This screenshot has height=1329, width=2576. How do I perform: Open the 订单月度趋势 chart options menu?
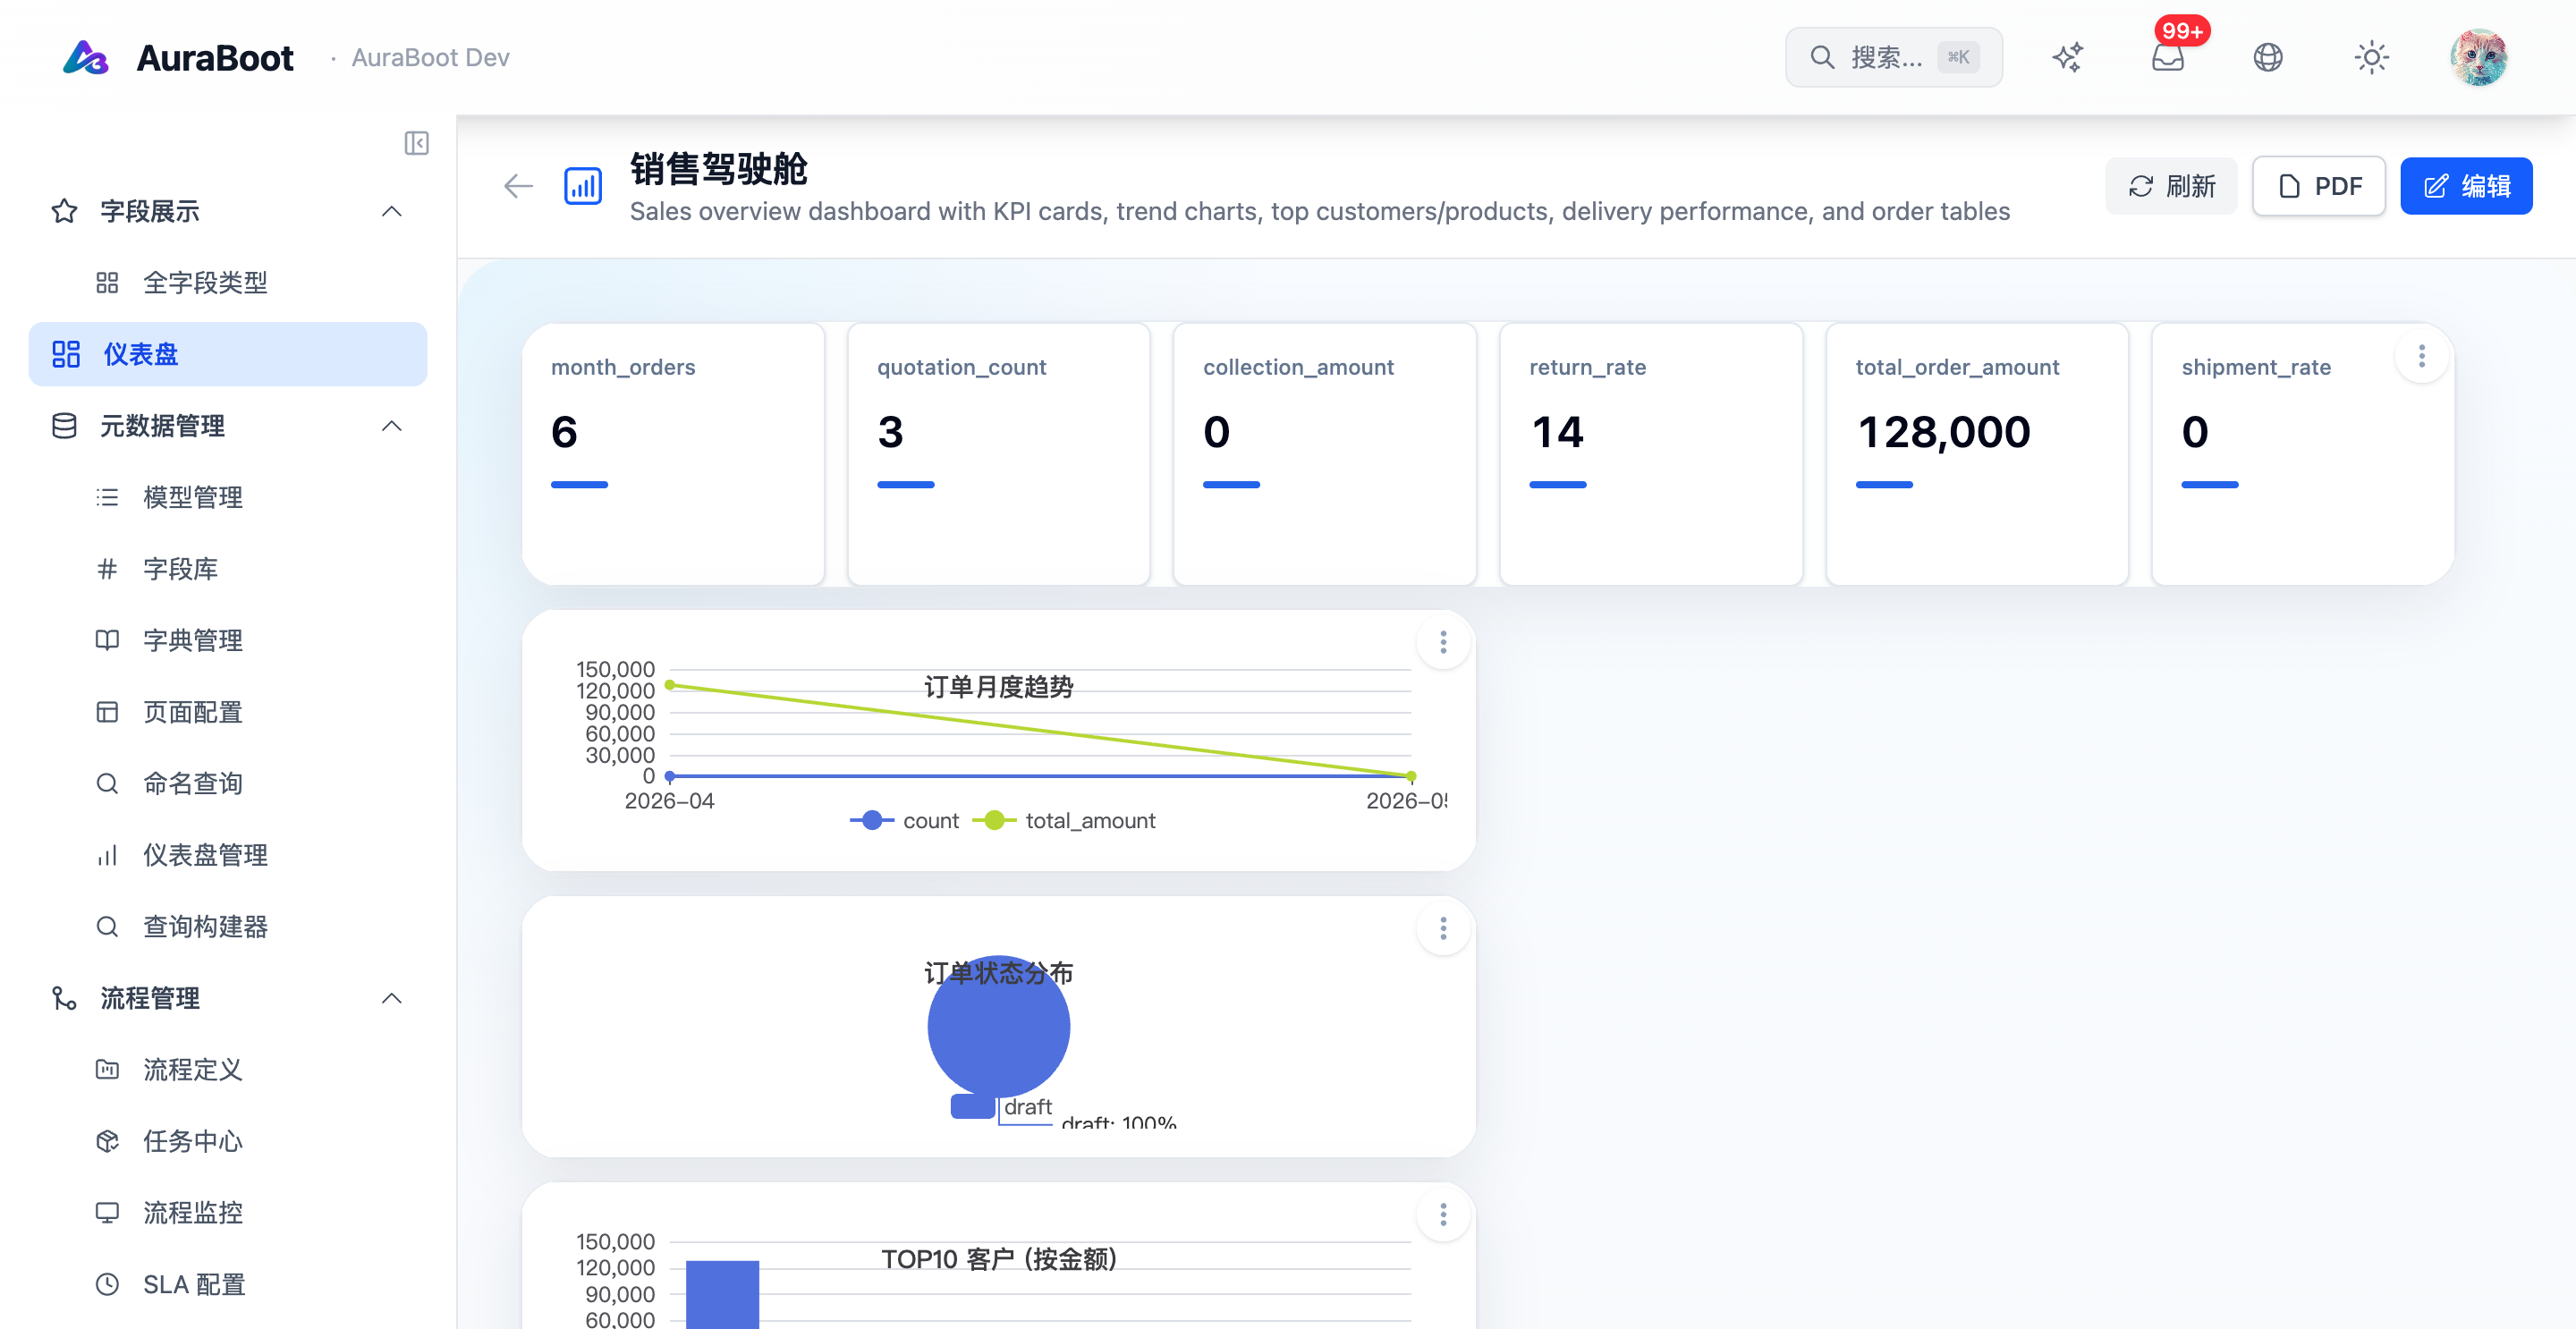click(1442, 642)
